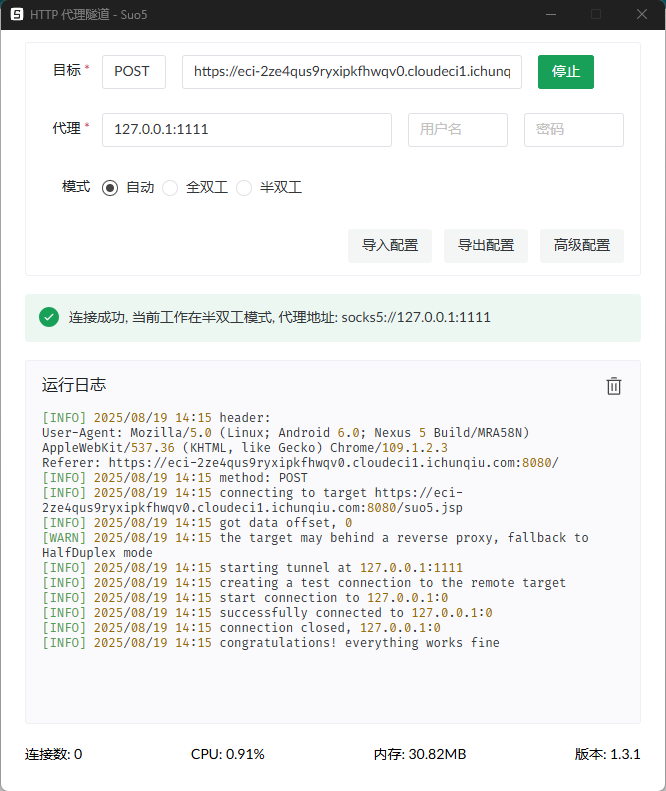Viewport: 666px width, 791px height.
Task: Clear the run log with trash icon
Action: pyautogui.click(x=614, y=386)
